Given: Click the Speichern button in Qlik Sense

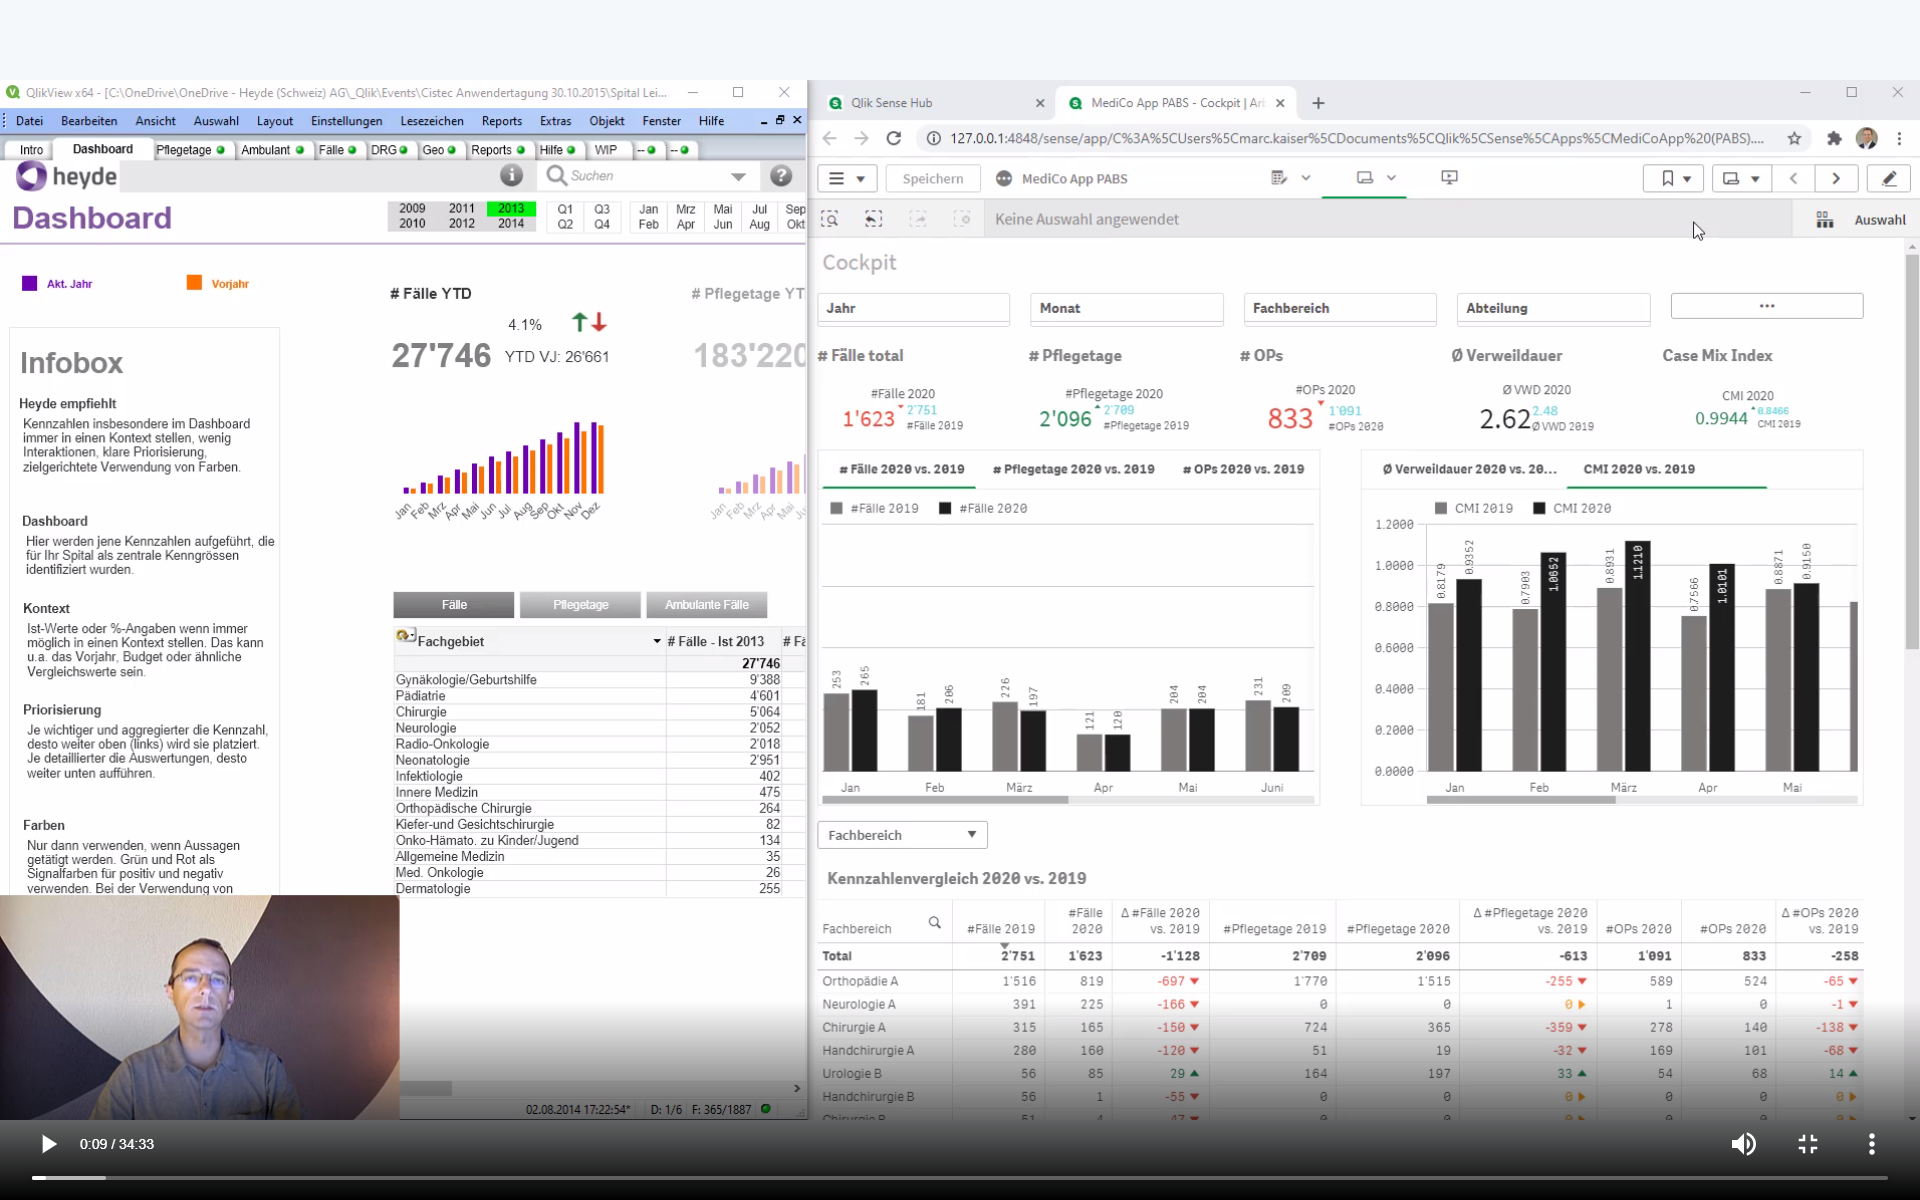Looking at the screenshot, I should coord(932,178).
